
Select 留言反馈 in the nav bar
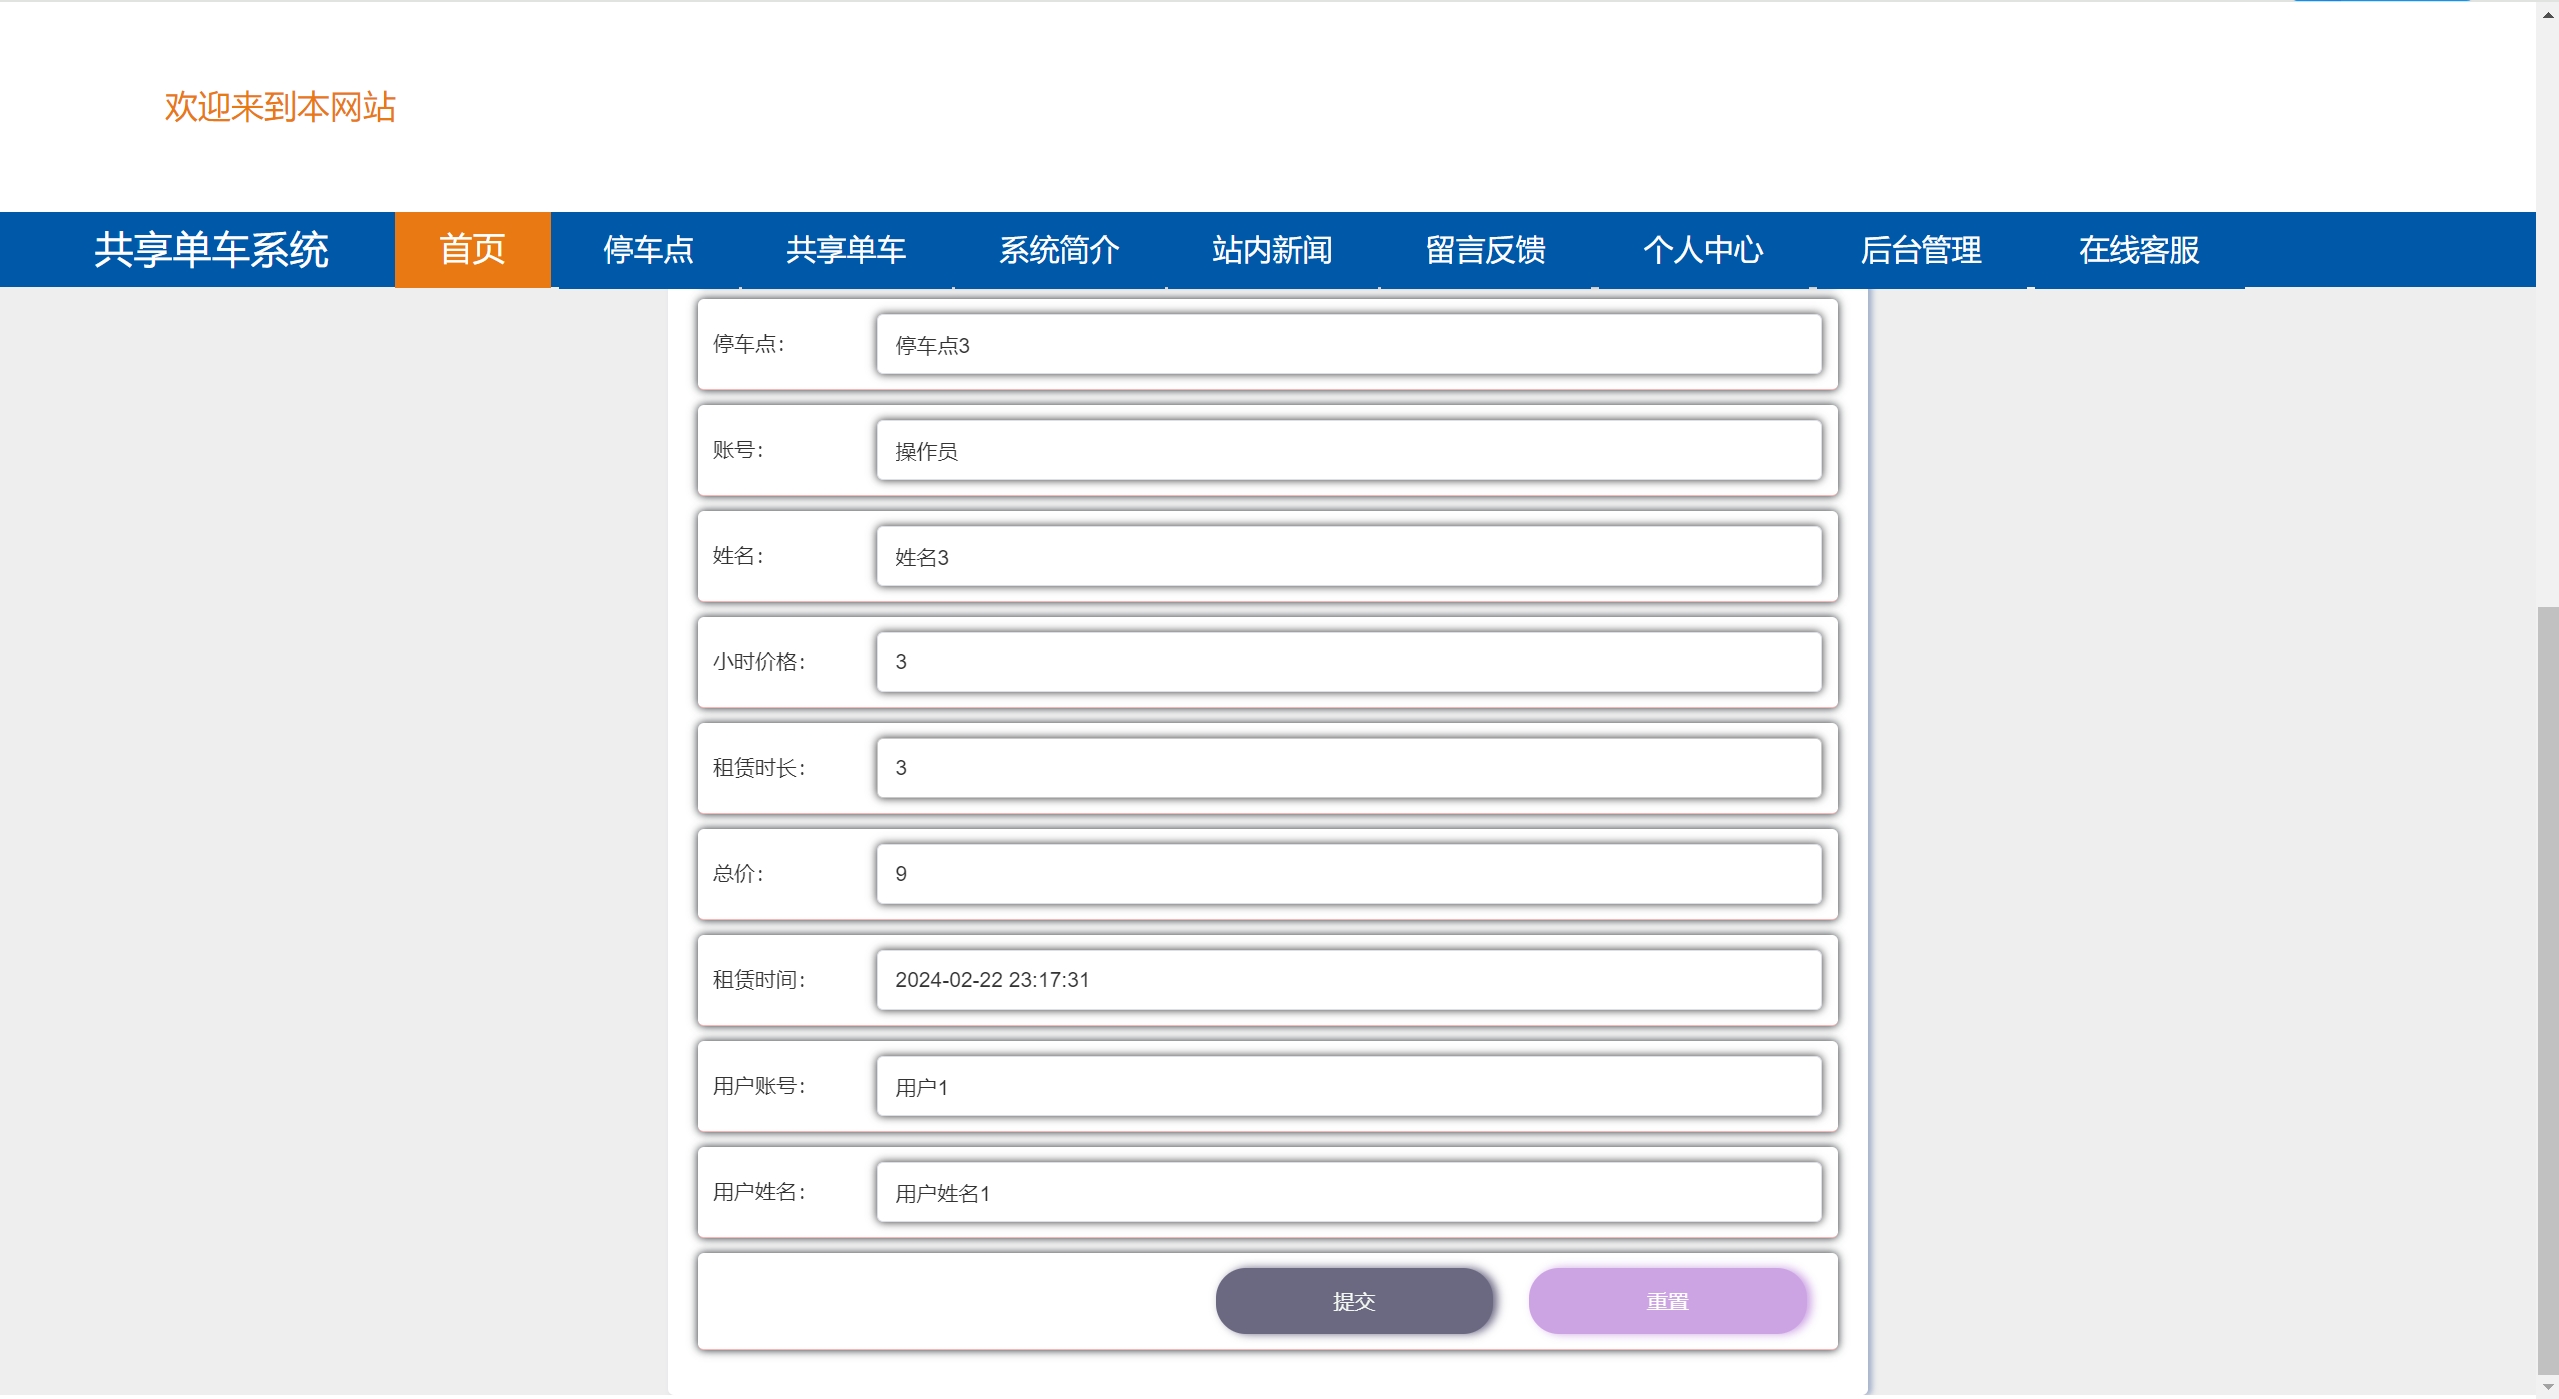tap(1485, 249)
